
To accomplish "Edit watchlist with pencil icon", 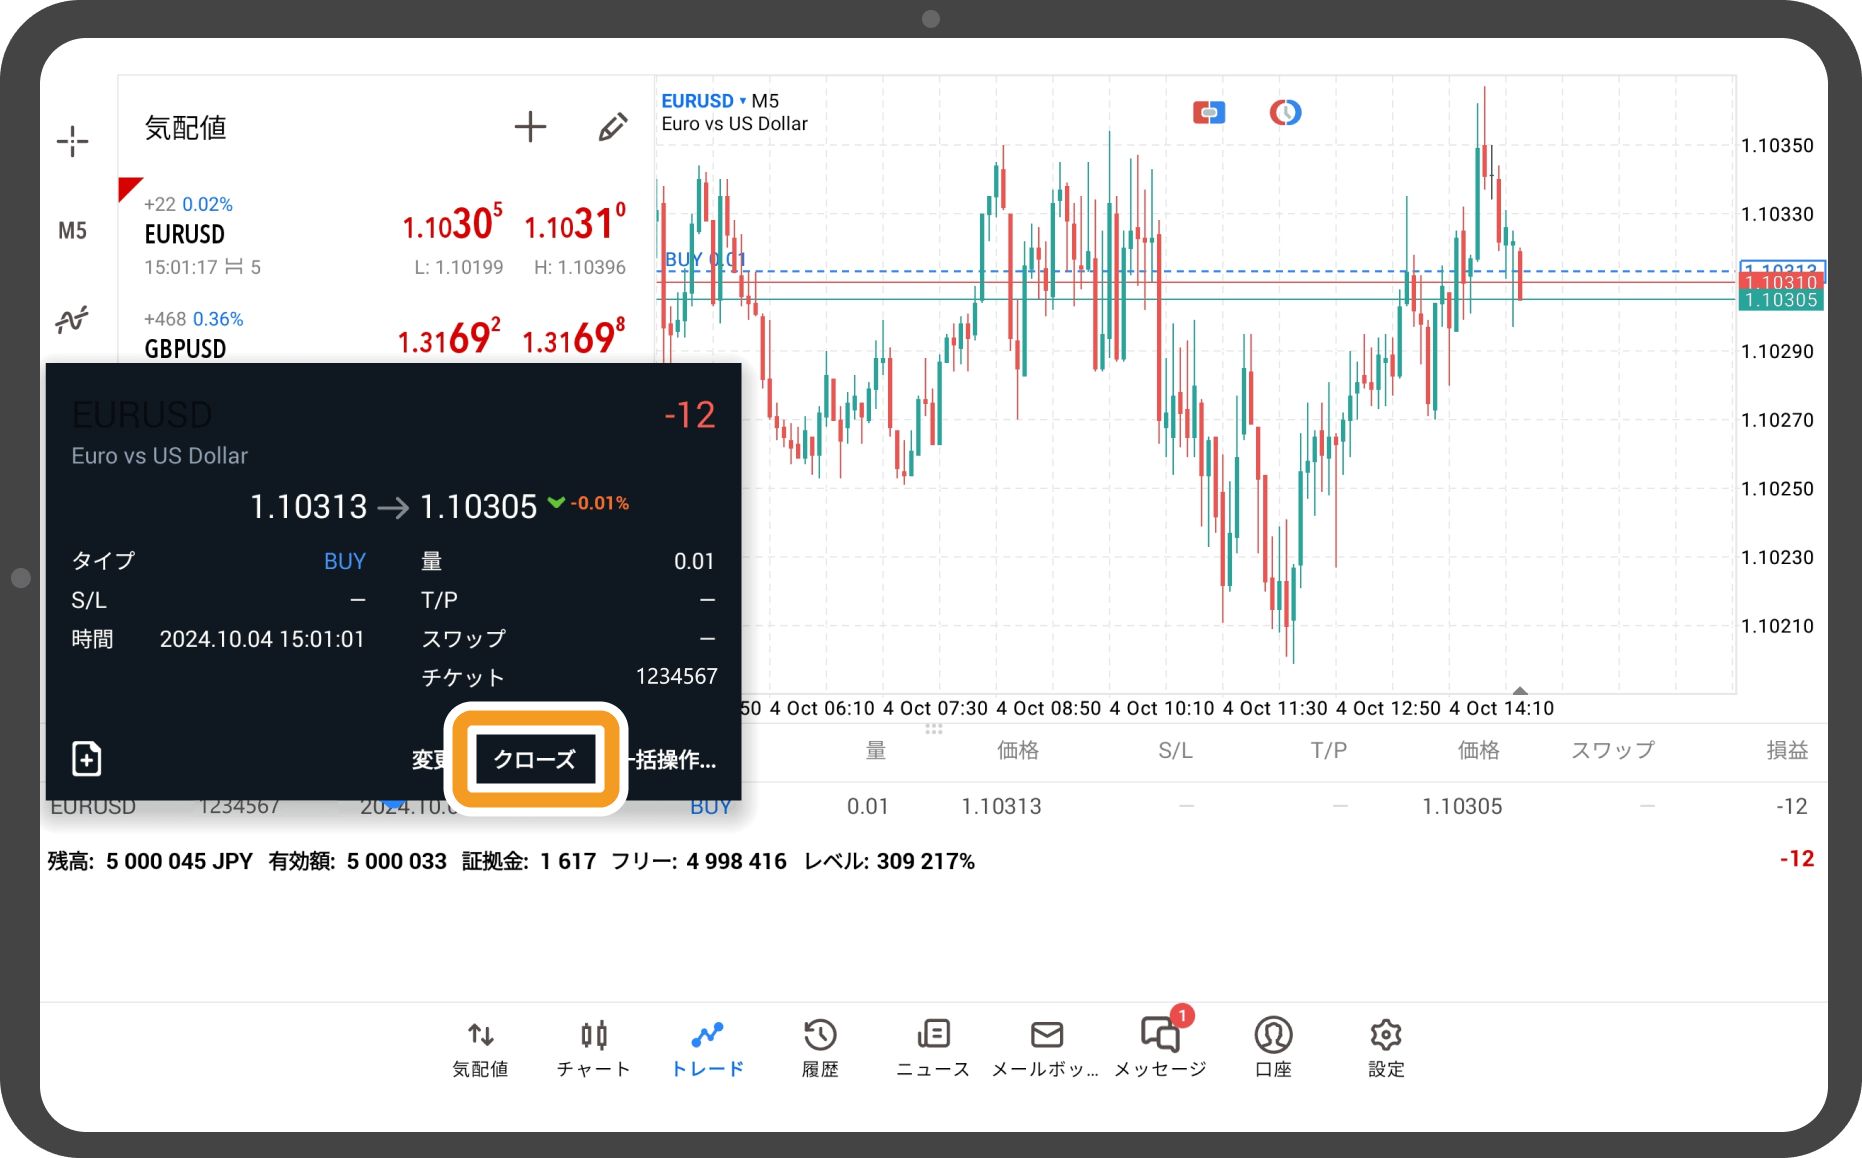I will (612, 127).
